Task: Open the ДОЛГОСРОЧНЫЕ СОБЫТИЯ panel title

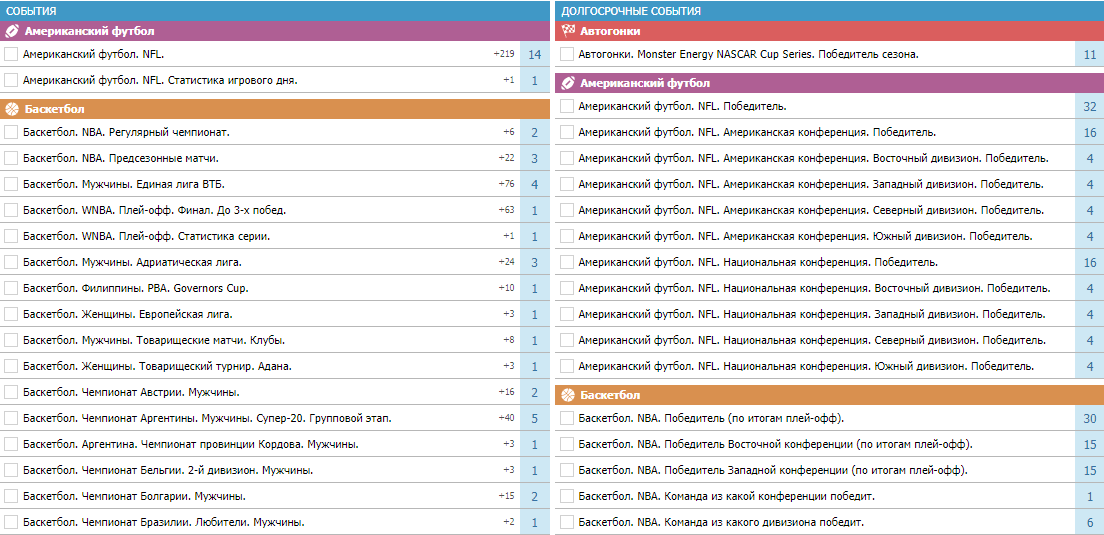Action: 631,11
